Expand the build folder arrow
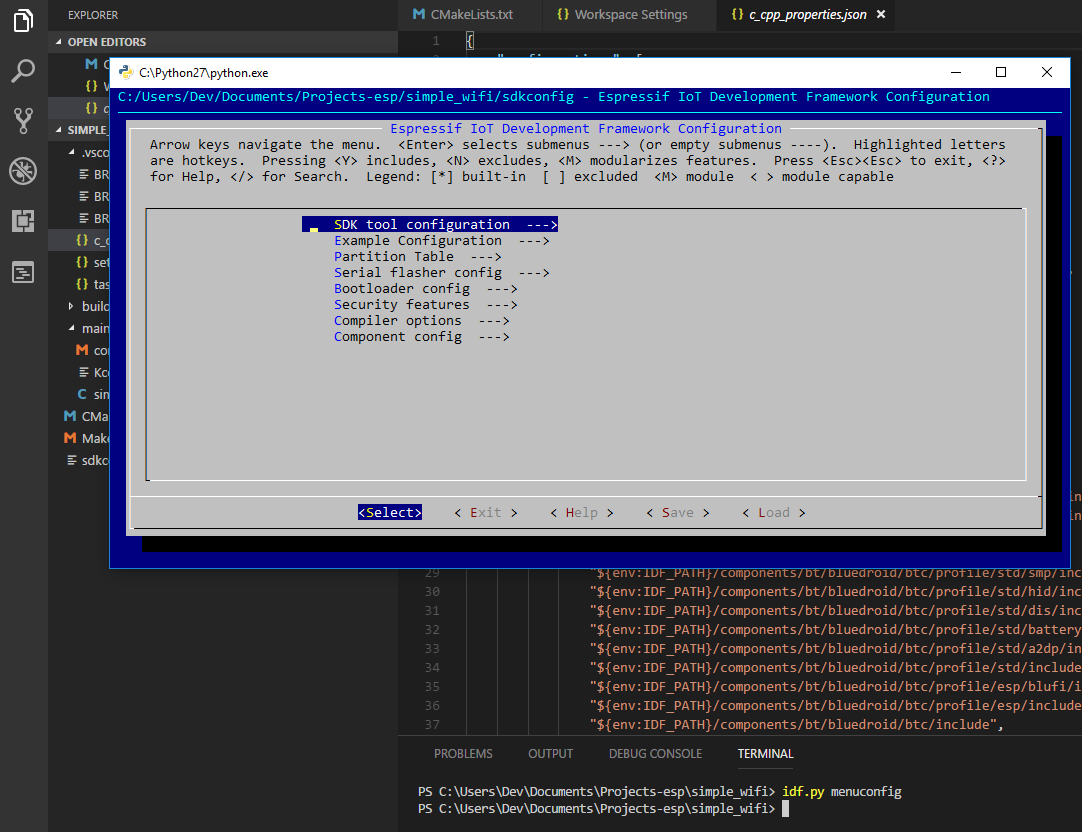This screenshot has height=832, width=1082. click(x=71, y=306)
